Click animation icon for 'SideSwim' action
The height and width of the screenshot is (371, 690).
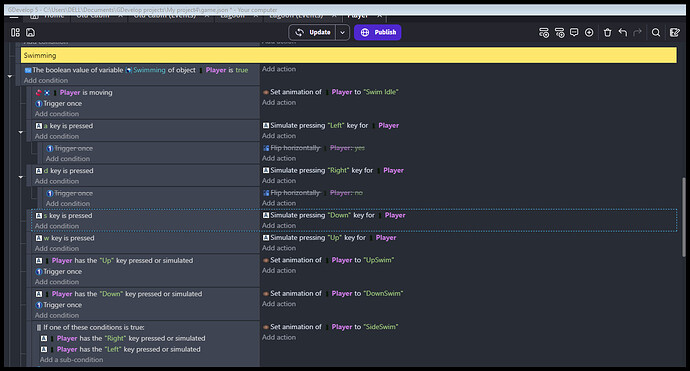point(266,327)
